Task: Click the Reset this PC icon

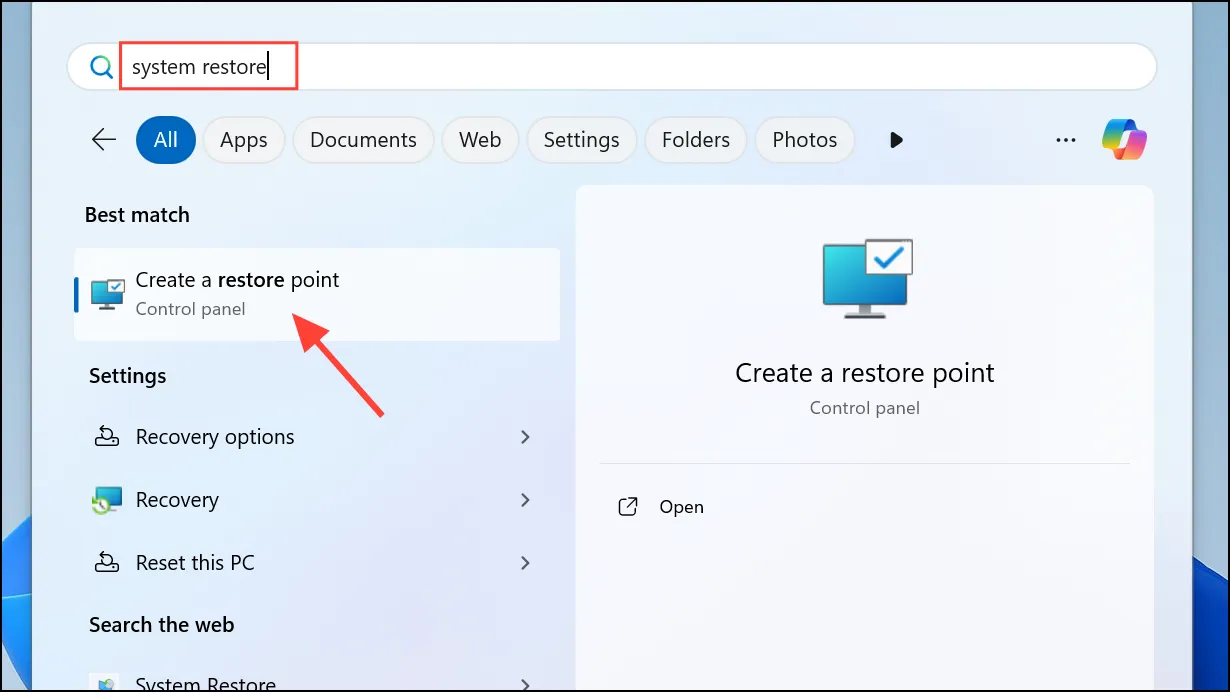Action: point(106,563)
